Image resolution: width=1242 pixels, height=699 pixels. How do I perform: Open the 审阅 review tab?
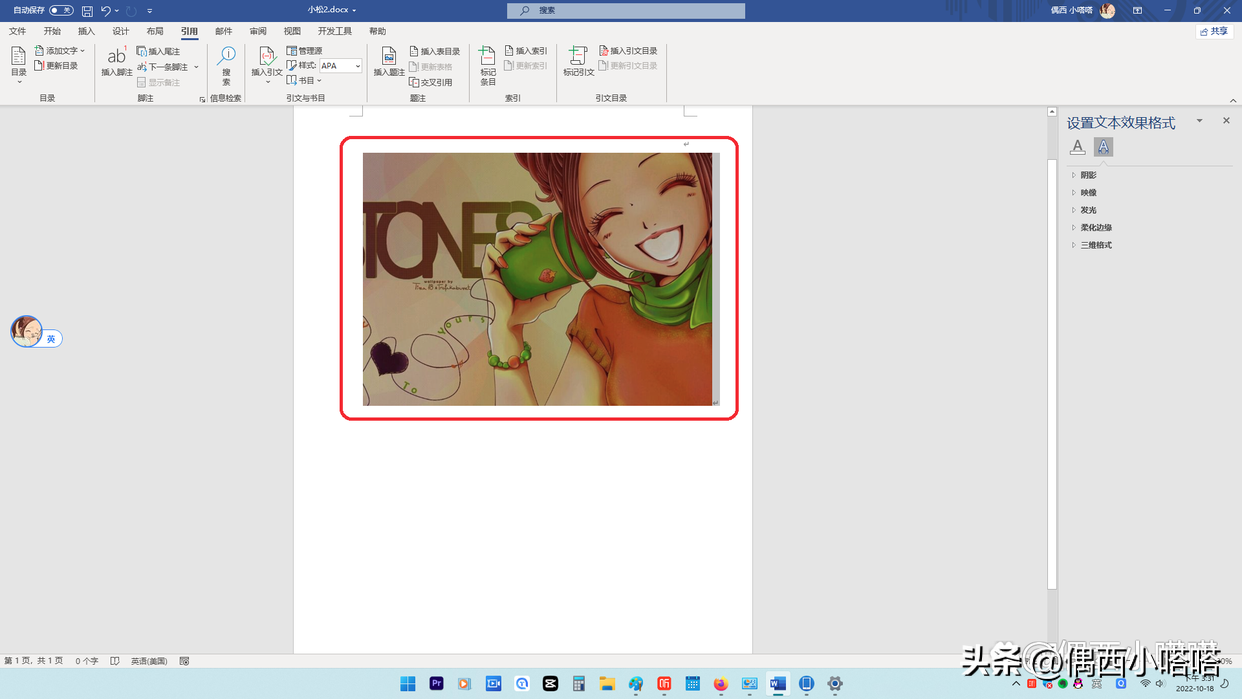[258, 31]
